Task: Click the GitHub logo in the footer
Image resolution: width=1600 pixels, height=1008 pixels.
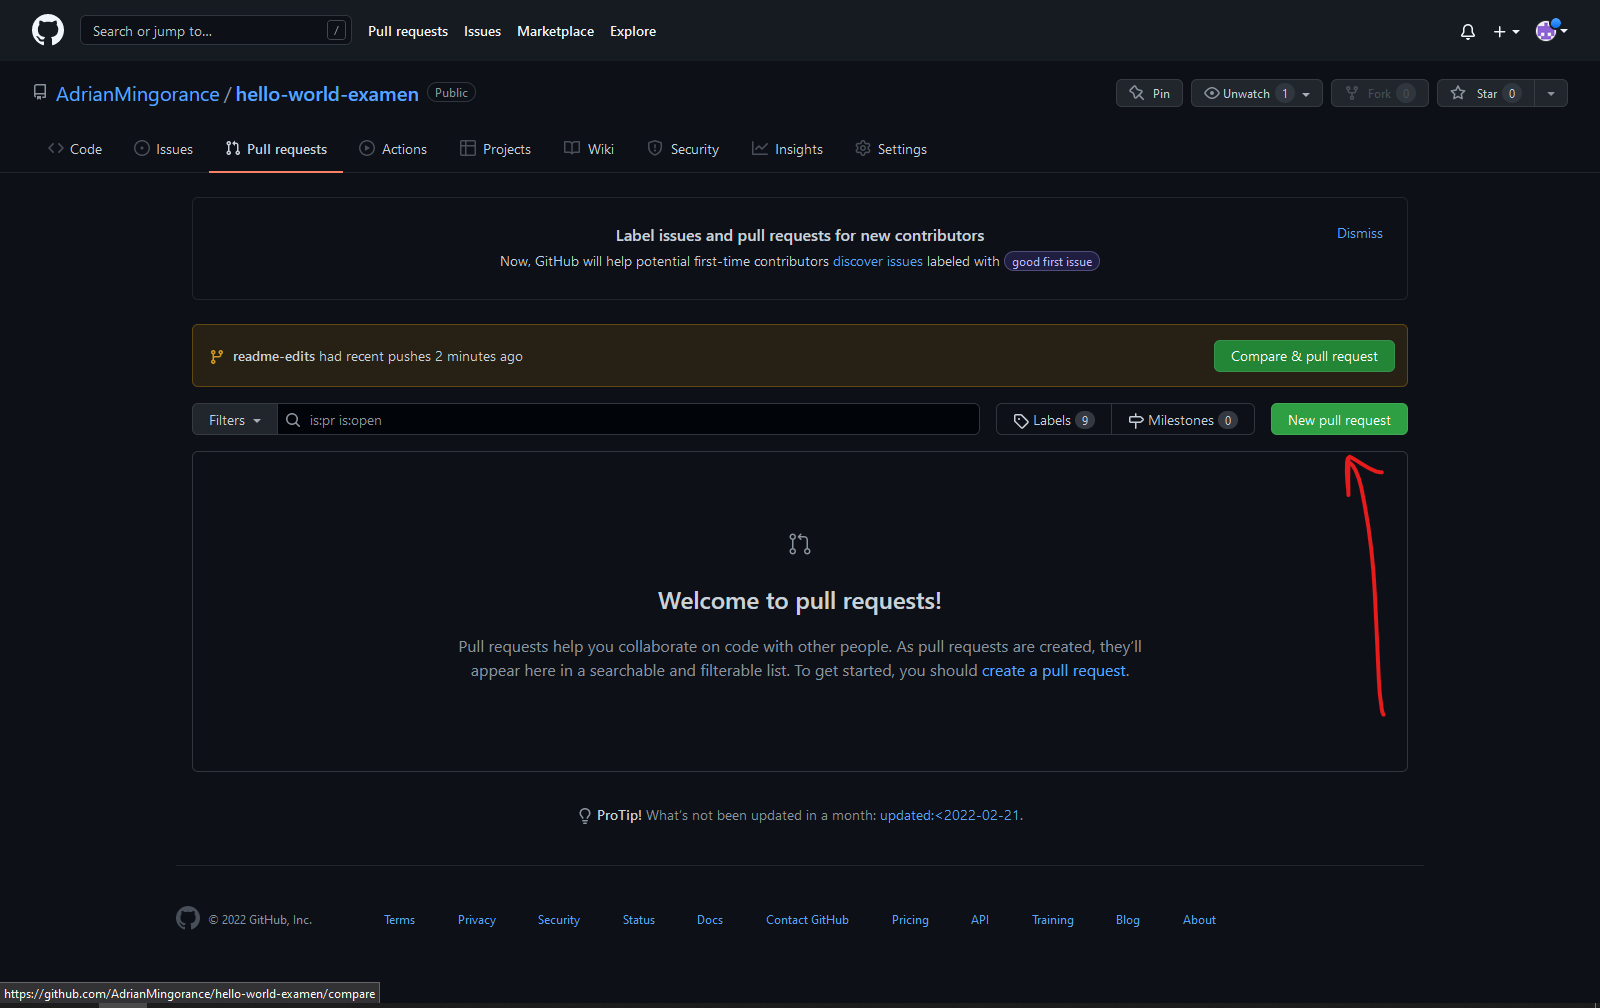Action: click(187, 919)
